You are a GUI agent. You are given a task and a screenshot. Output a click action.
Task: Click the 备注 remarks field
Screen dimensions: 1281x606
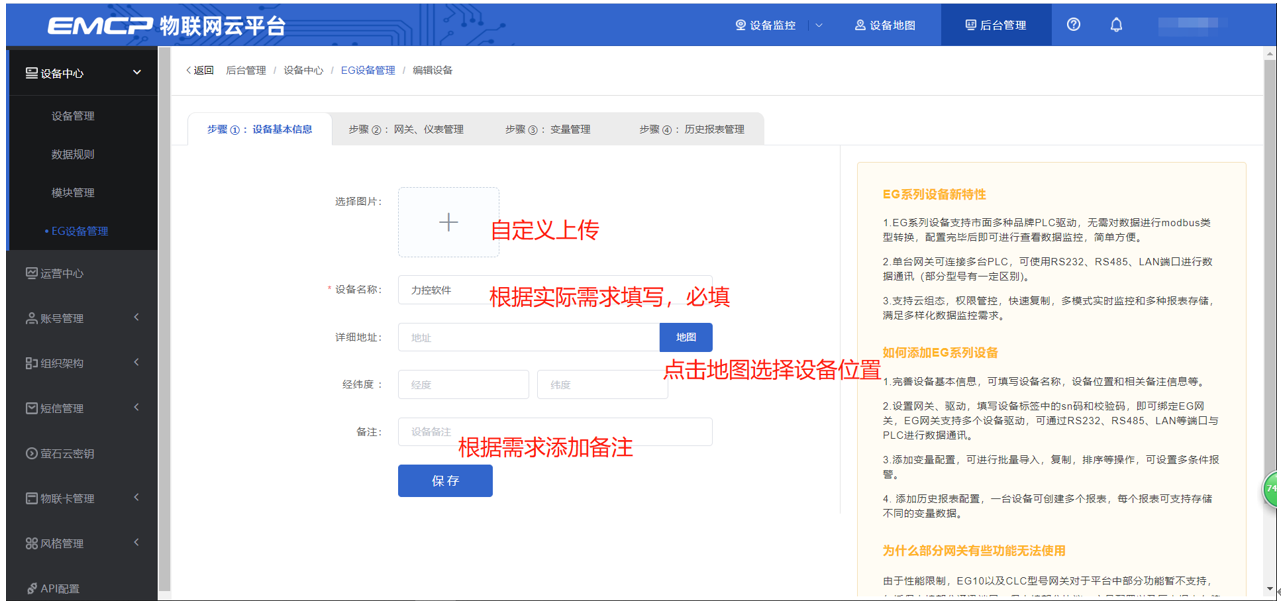click(555, 432)
